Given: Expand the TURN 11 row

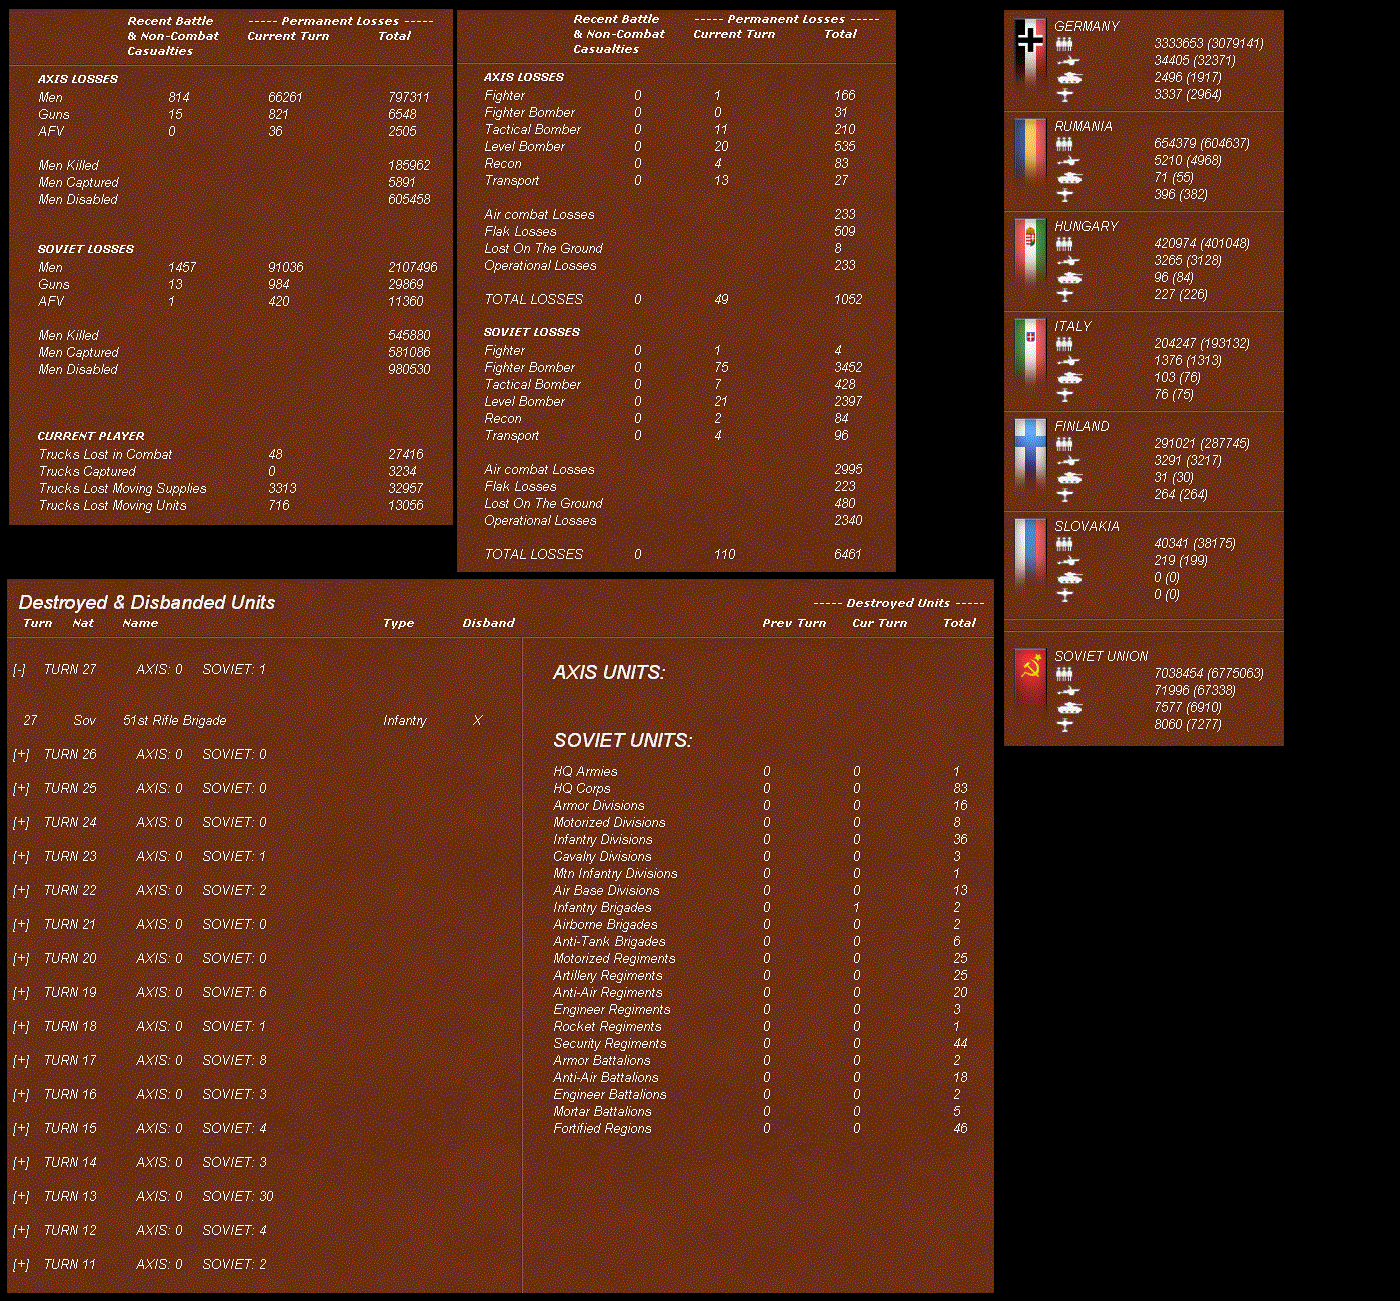Looking at the screenshot, I should tap(21, 1265).
